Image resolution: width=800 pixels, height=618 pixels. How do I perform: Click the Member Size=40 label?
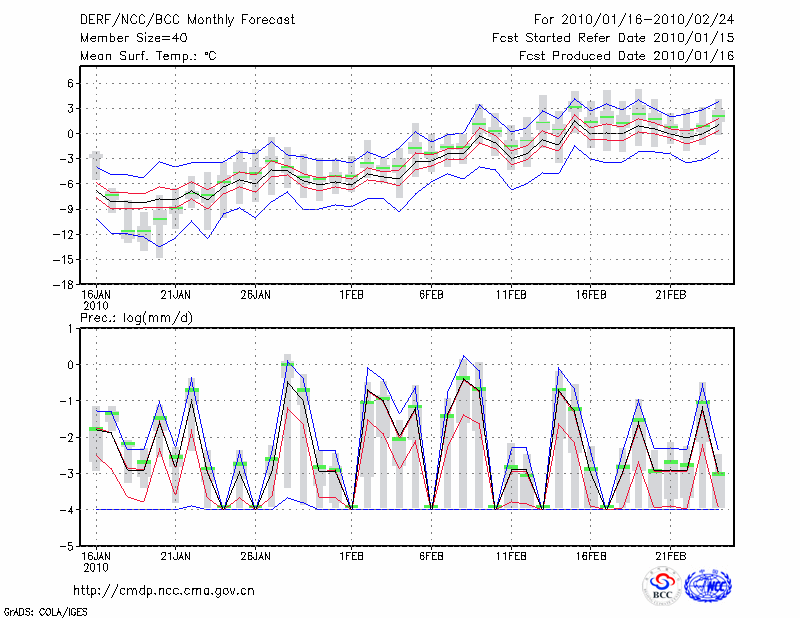pyautogui.click(x=130, y=38)
